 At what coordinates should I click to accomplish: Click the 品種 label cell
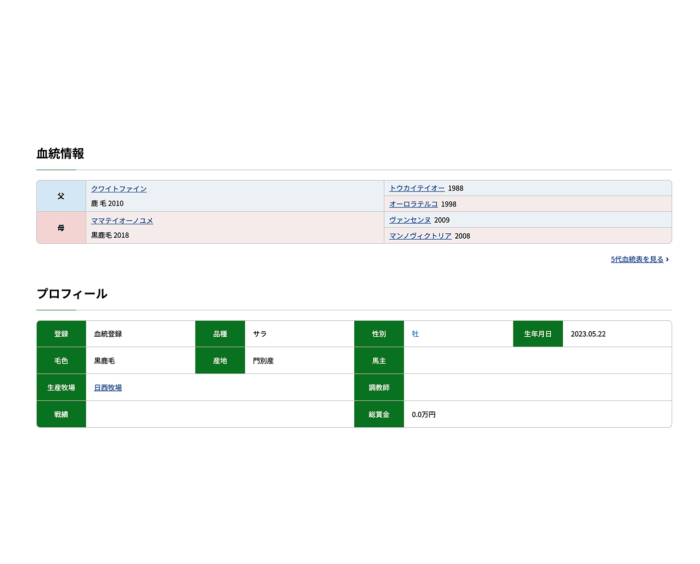[220, 334]
